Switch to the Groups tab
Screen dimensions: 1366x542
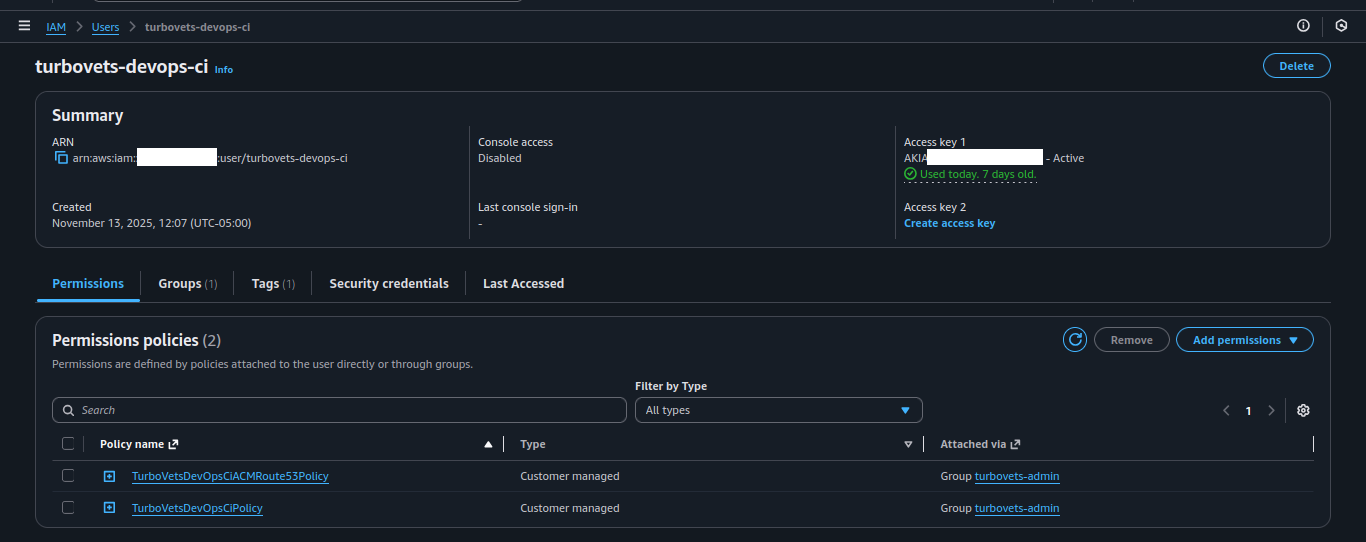tap(188, 284)
